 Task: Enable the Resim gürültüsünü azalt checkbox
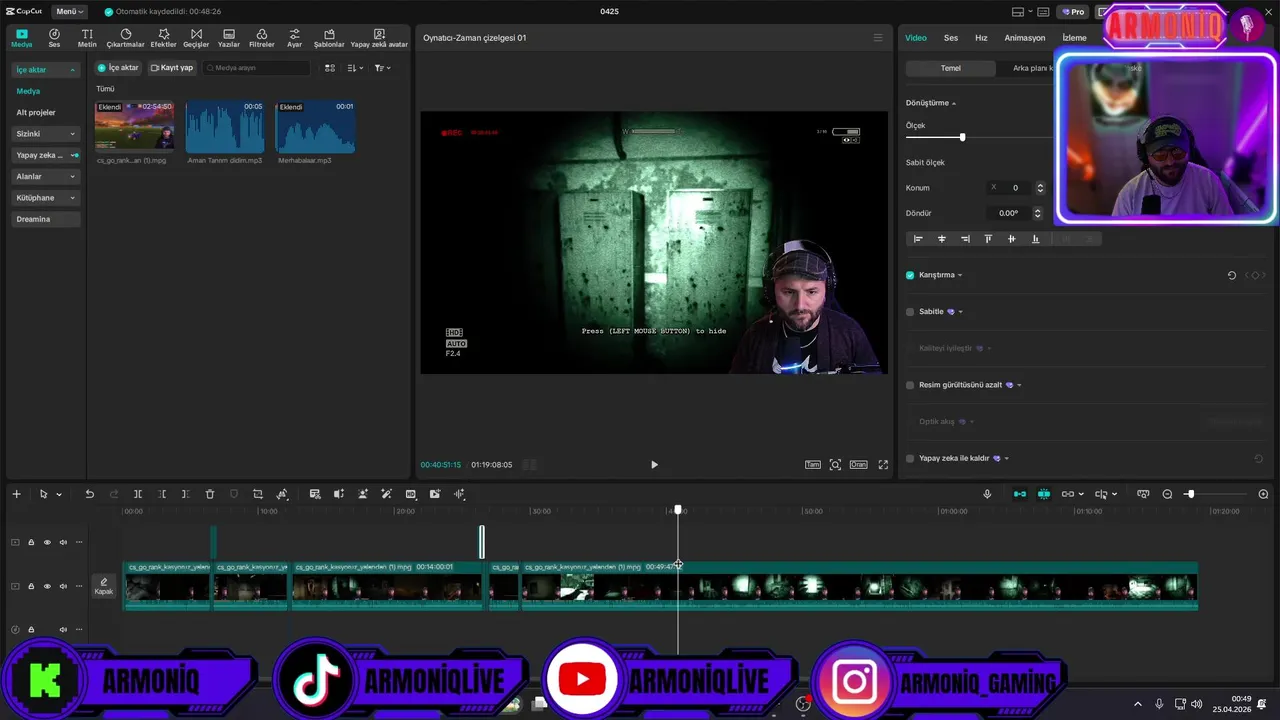[x=910, y=385]
